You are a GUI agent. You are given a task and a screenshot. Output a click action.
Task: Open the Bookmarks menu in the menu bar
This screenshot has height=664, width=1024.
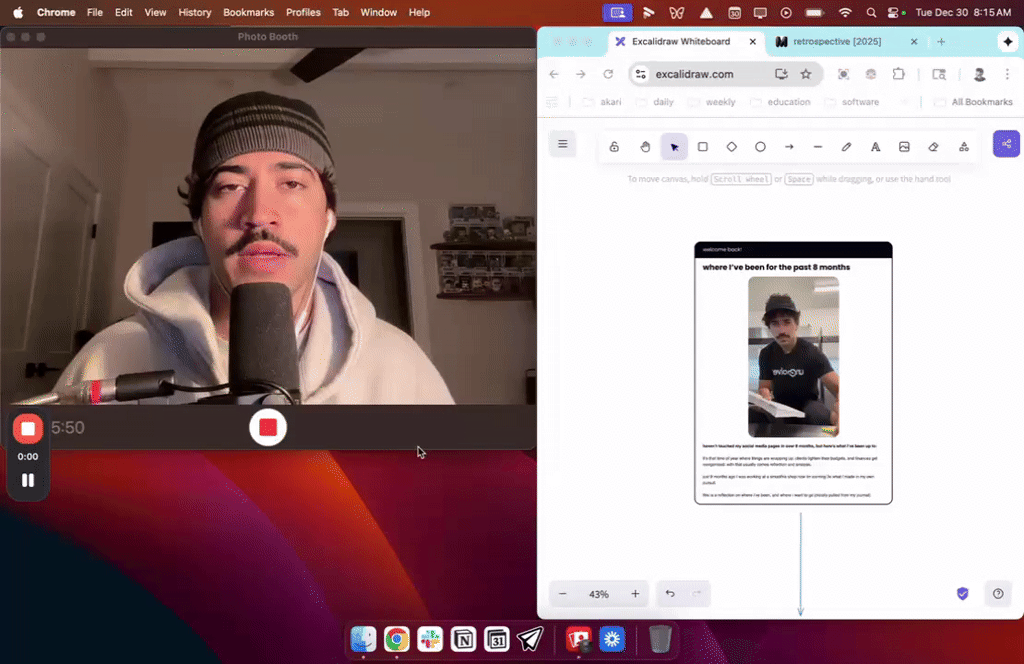coord(247,12)
